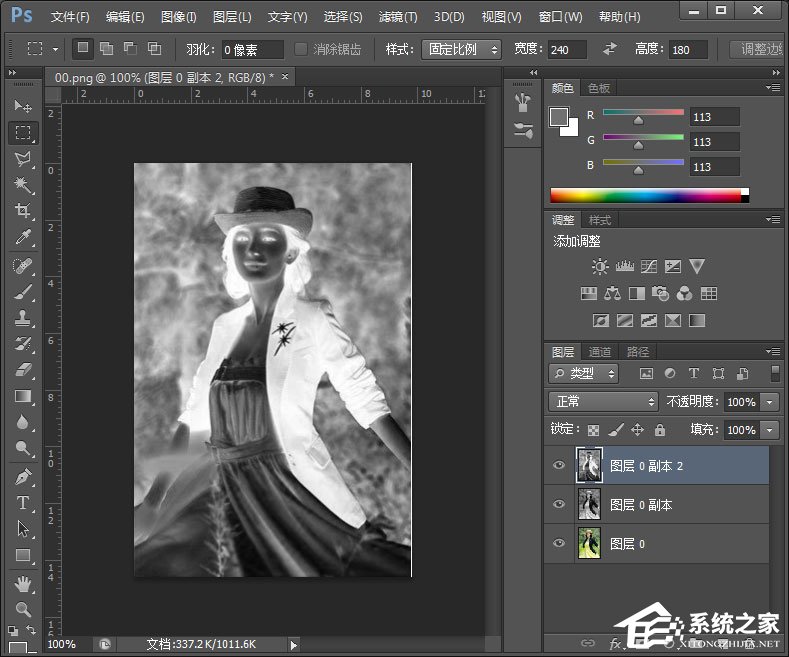Hide the 图层 0 副本 2 layer

click(x=559, y=466)
